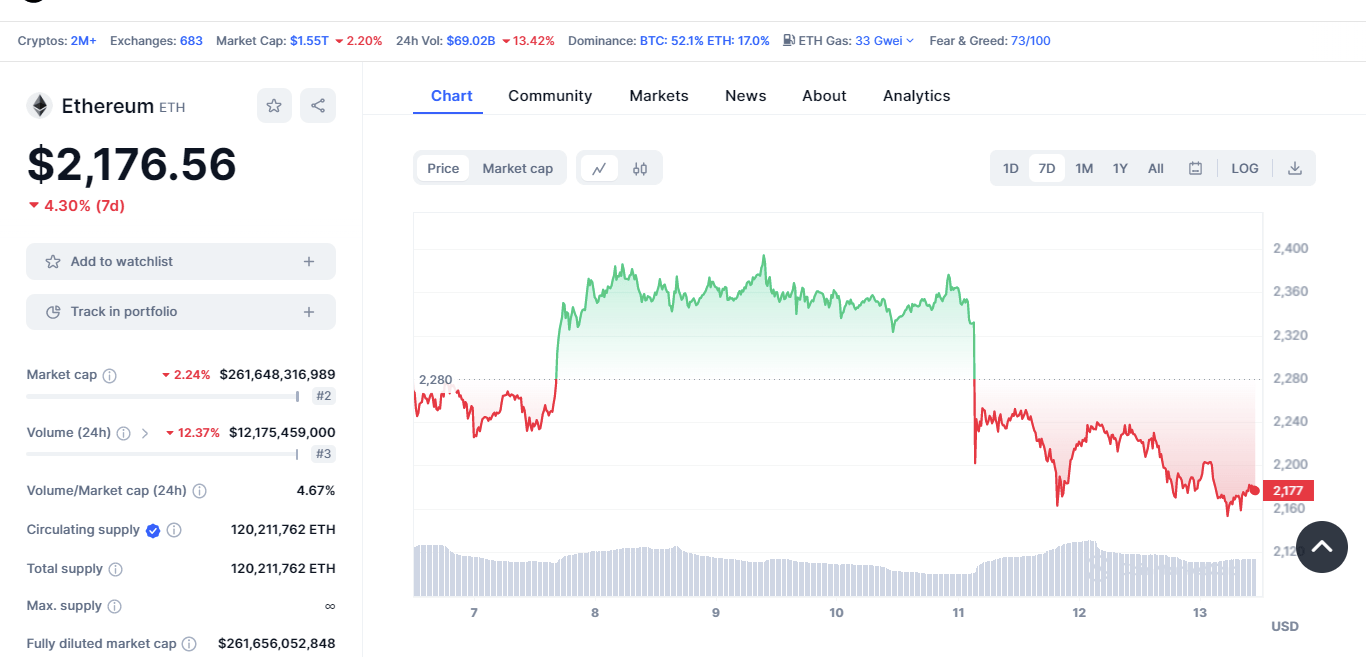1366x657 pixels.
Task: Set chart range to All
Action: [x=1156, y=168]
